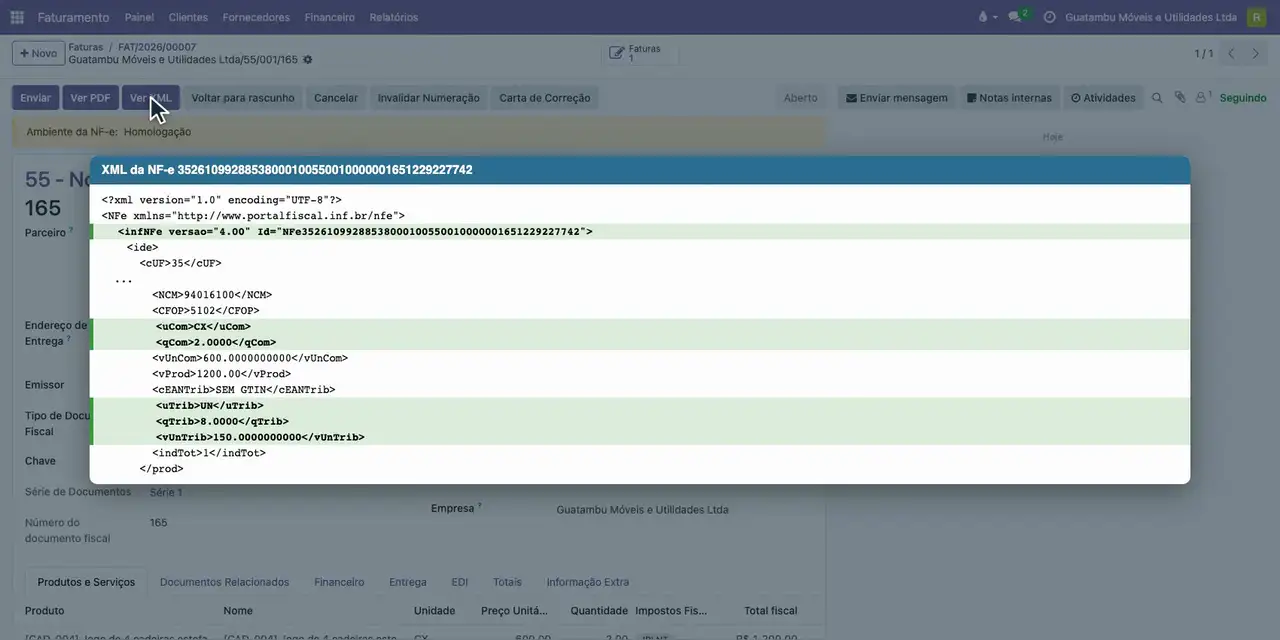Click the Total fiscal column header
The height and width of the screenshot is (640, 1280).
[x=770, y=611]
